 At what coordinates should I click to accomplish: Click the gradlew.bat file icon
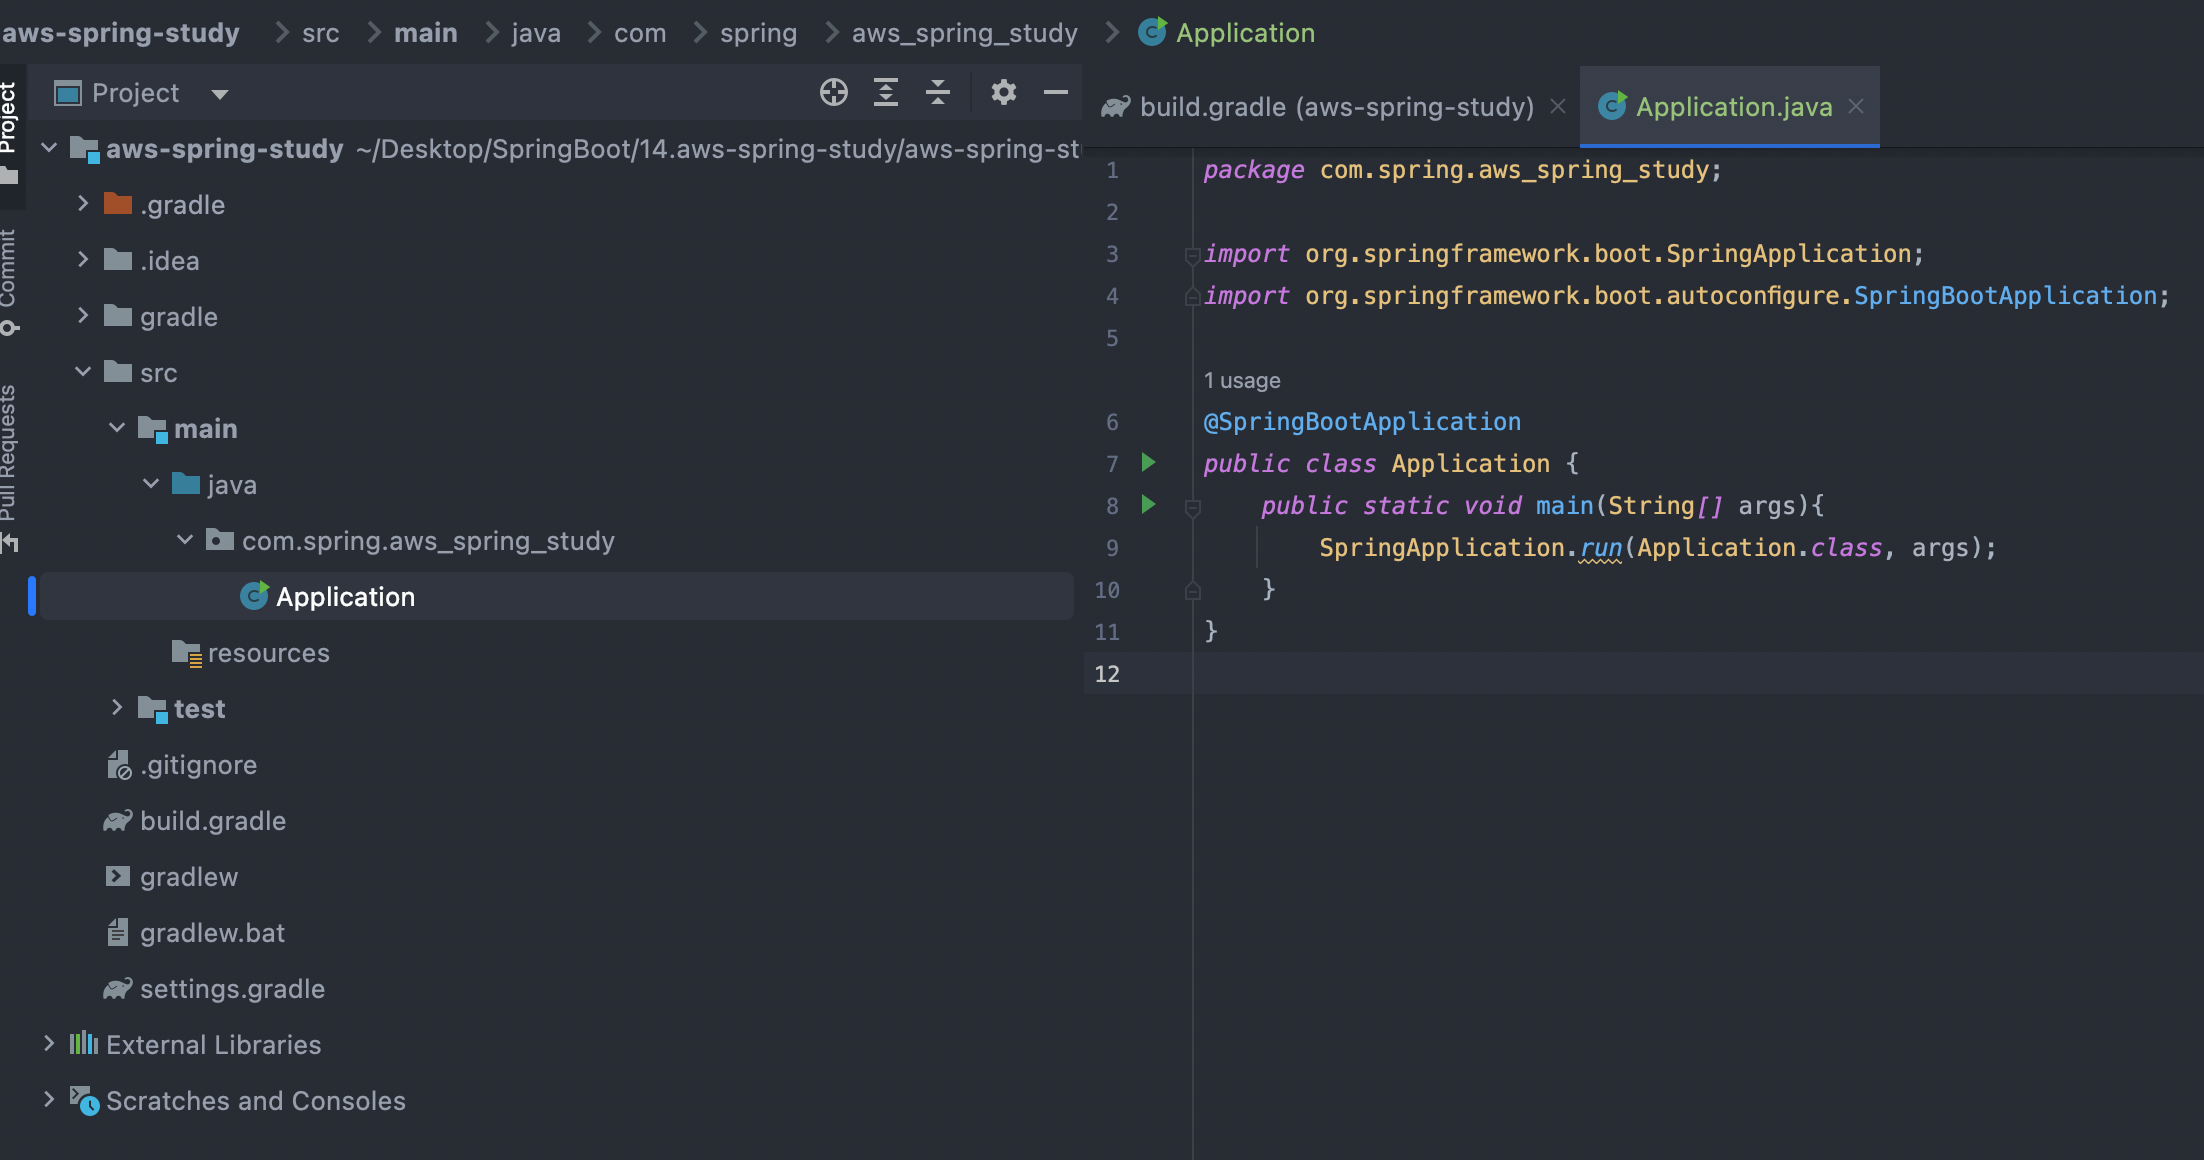click(118, 933)
